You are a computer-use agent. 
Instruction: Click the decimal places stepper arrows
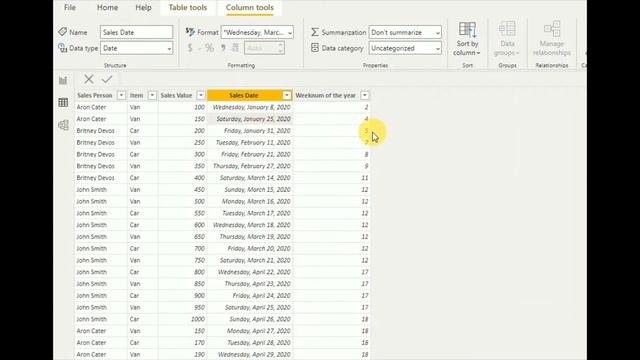(x=280, y=48)
